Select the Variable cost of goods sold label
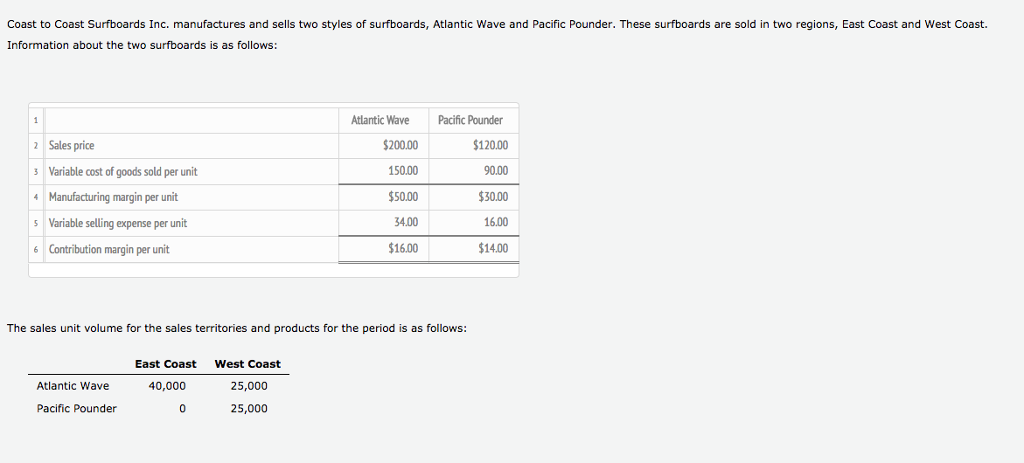 (123, 172)
